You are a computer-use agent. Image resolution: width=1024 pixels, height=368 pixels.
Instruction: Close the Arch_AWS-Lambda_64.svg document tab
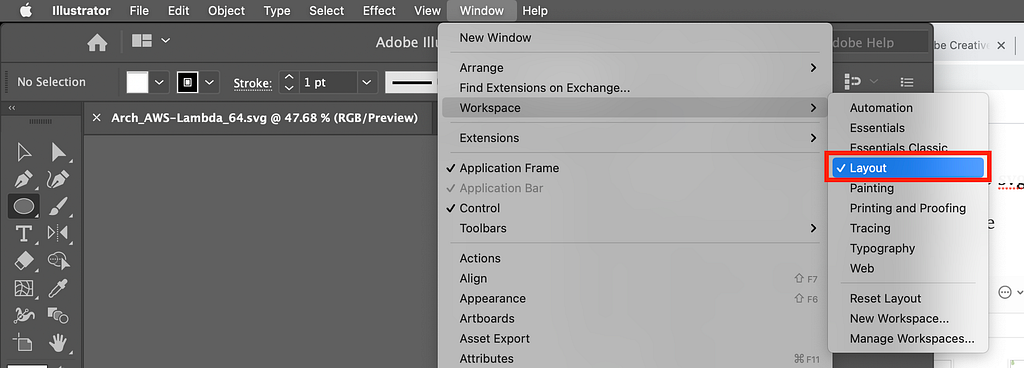(x=97, y=118)
